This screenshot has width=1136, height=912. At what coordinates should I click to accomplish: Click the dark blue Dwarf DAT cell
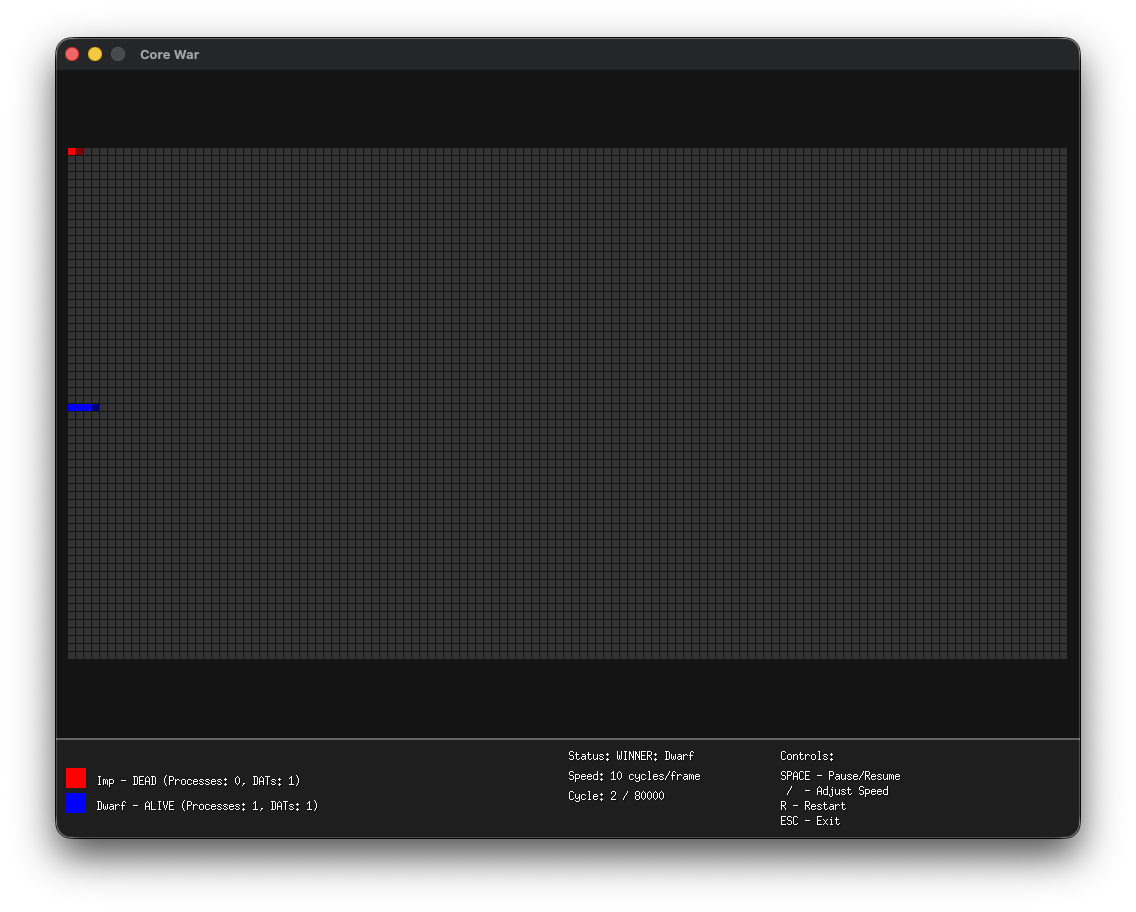96,407
